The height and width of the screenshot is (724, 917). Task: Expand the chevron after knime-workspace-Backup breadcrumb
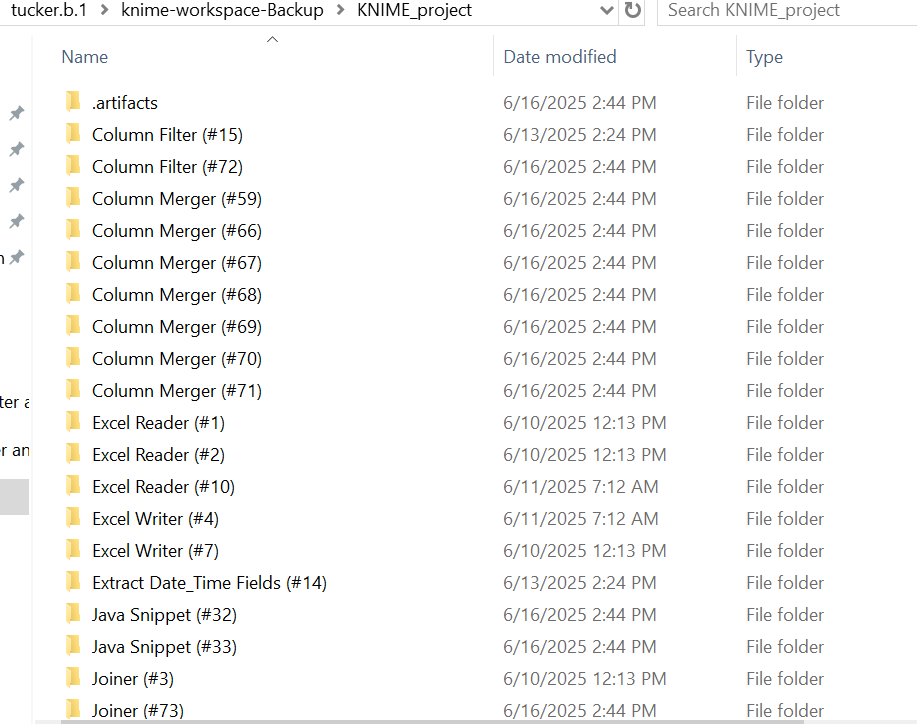point(340,10)
